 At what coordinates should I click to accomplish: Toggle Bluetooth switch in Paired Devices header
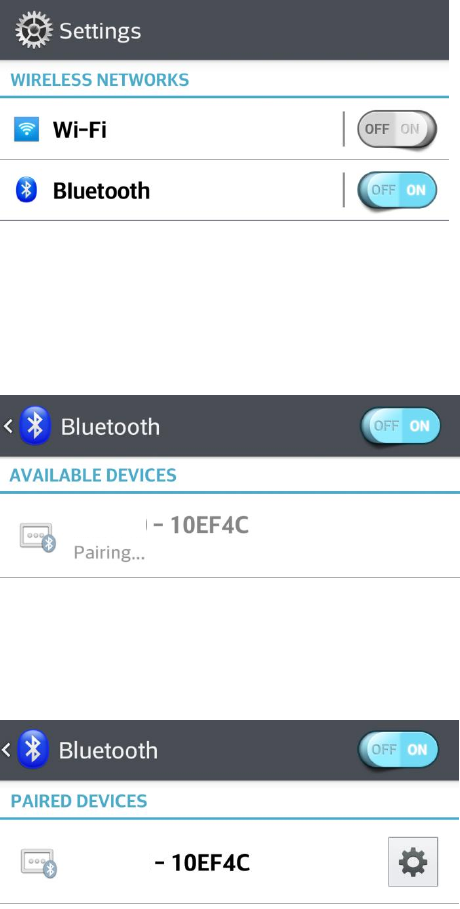(x=398, y=750)
